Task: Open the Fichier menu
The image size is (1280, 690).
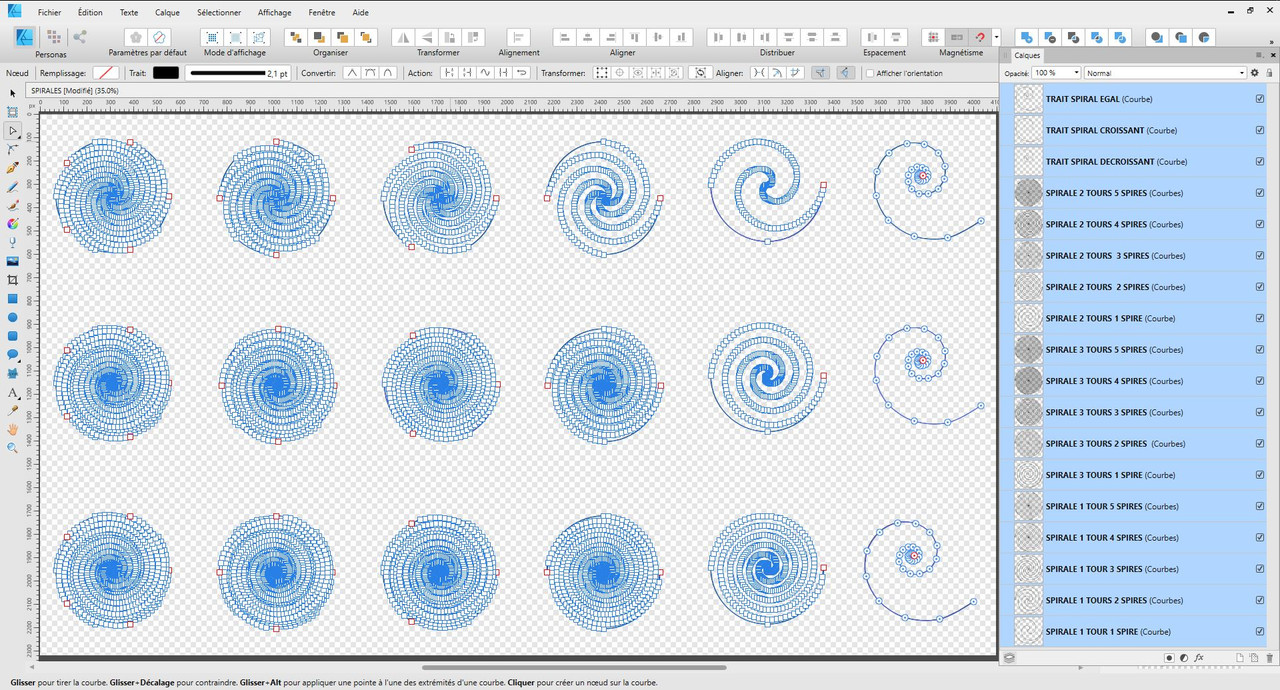Action: [x=50, y=13]
